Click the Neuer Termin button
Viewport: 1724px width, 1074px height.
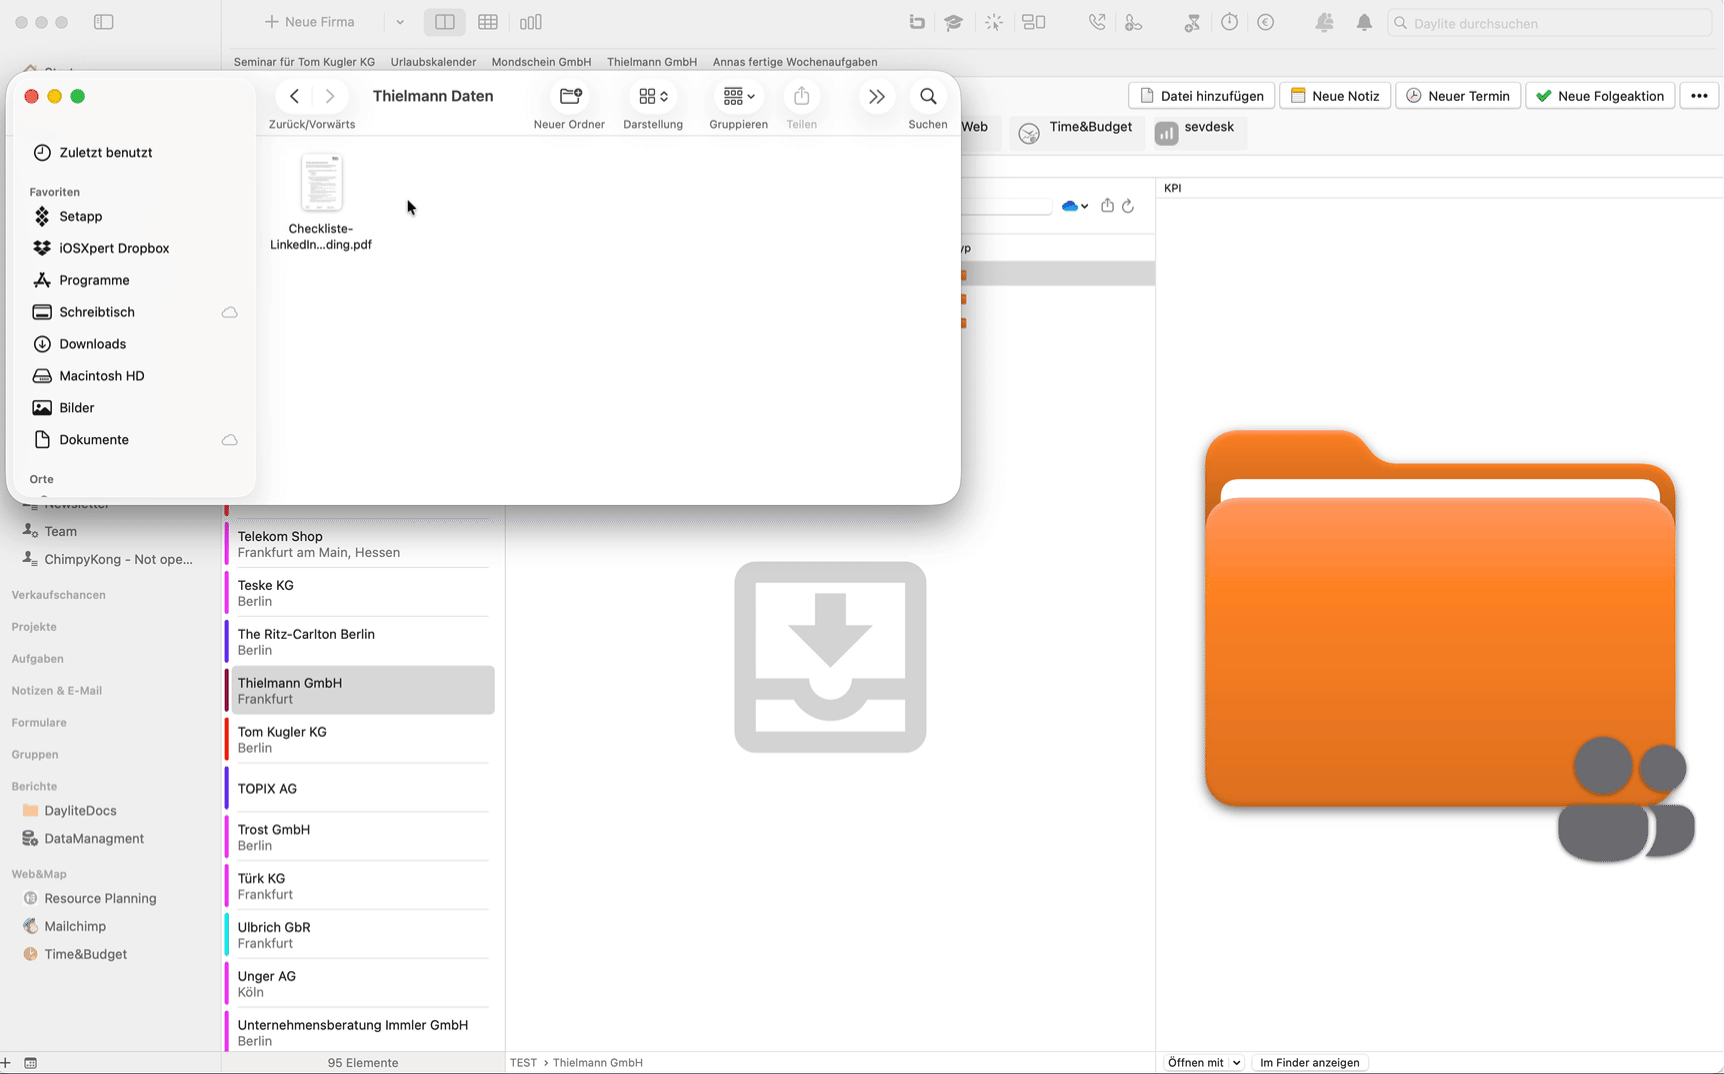coord(1458,96)
